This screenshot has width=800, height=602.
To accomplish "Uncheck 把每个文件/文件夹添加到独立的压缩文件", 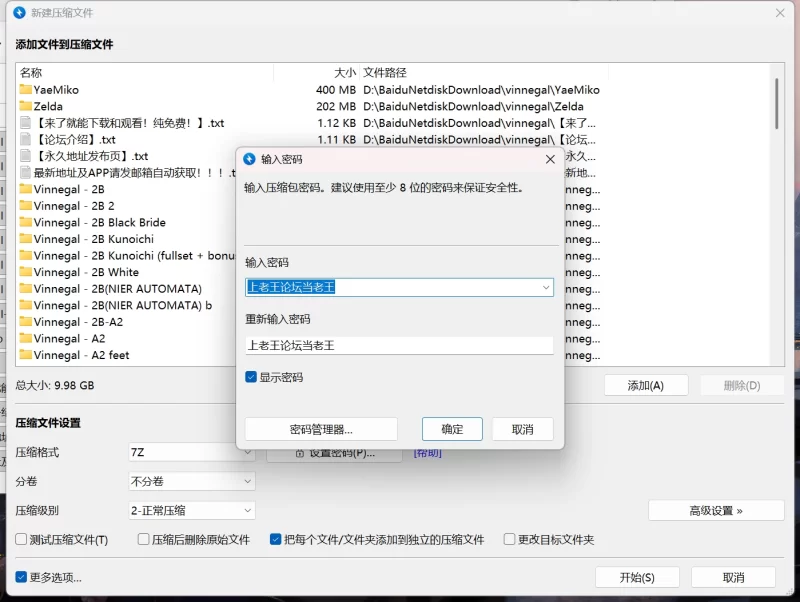I will point(276,539).
